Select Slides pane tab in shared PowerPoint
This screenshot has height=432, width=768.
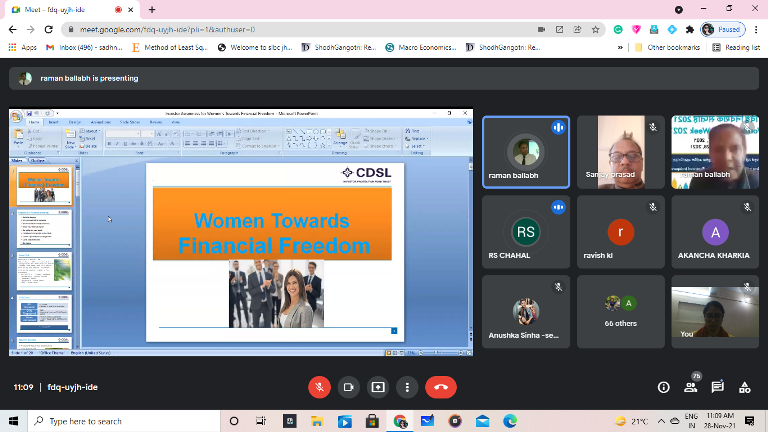pos(17,160)
